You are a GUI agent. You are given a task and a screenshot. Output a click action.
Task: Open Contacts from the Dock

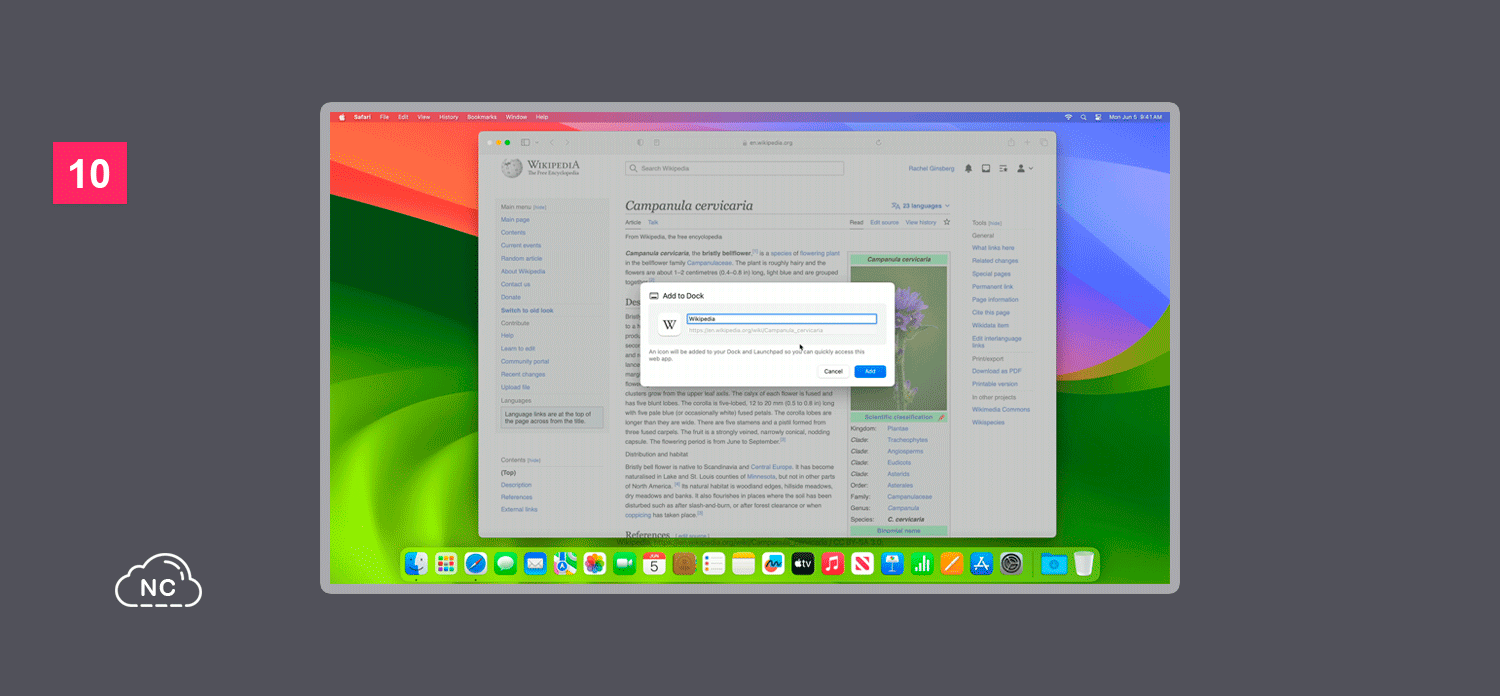click(684, 564)
